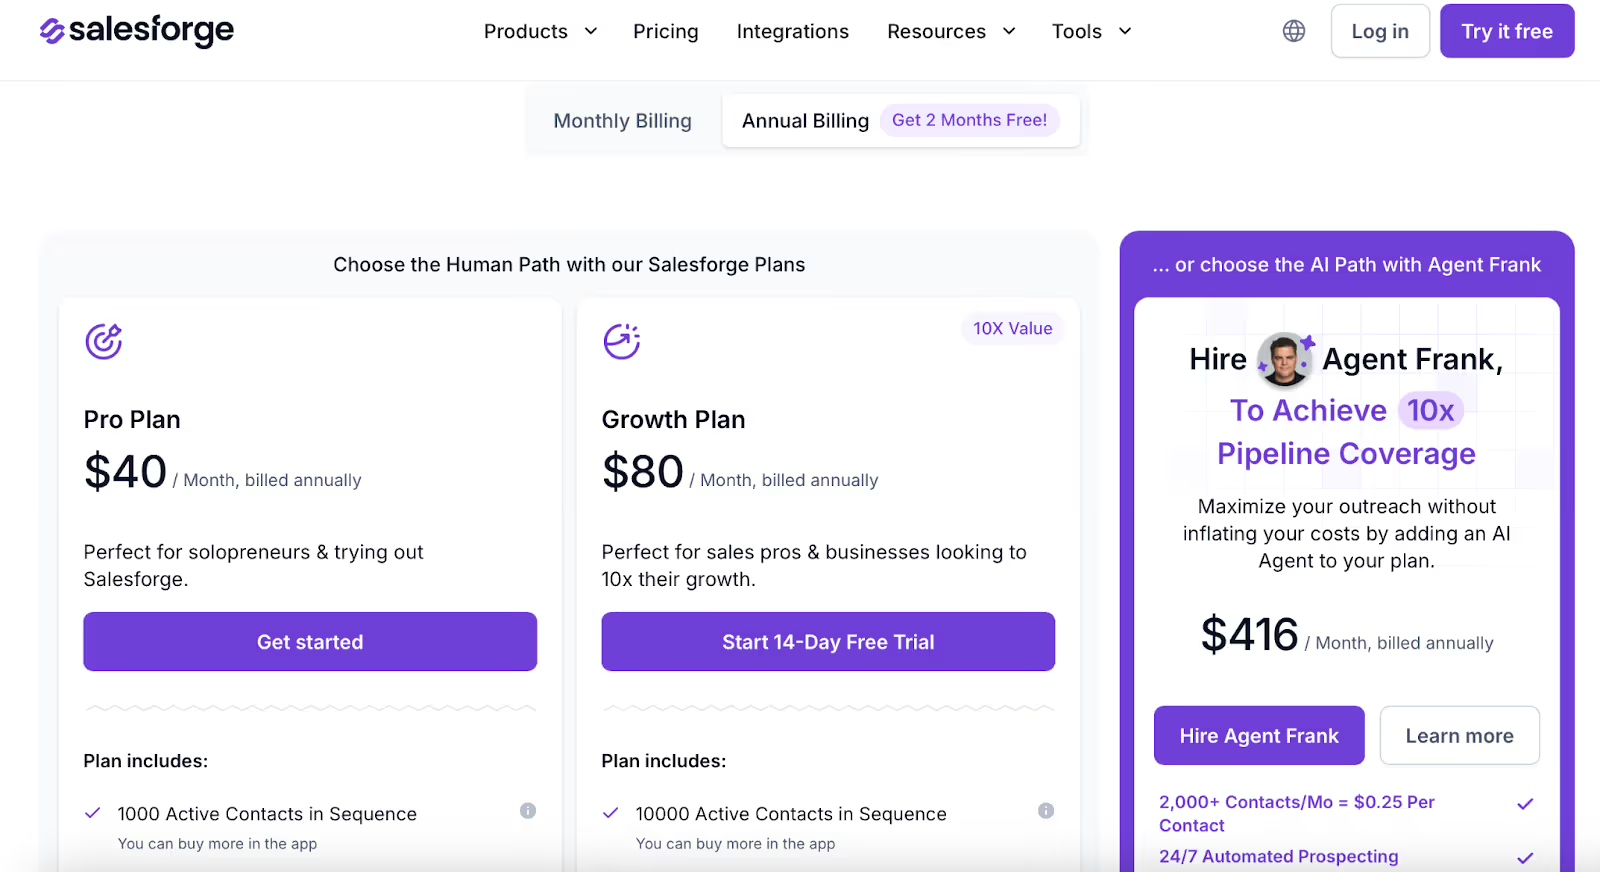The width and height of the screenshot is (1600, 872).
Task: Switch to Monthly Billing
Action: [622, 120]
